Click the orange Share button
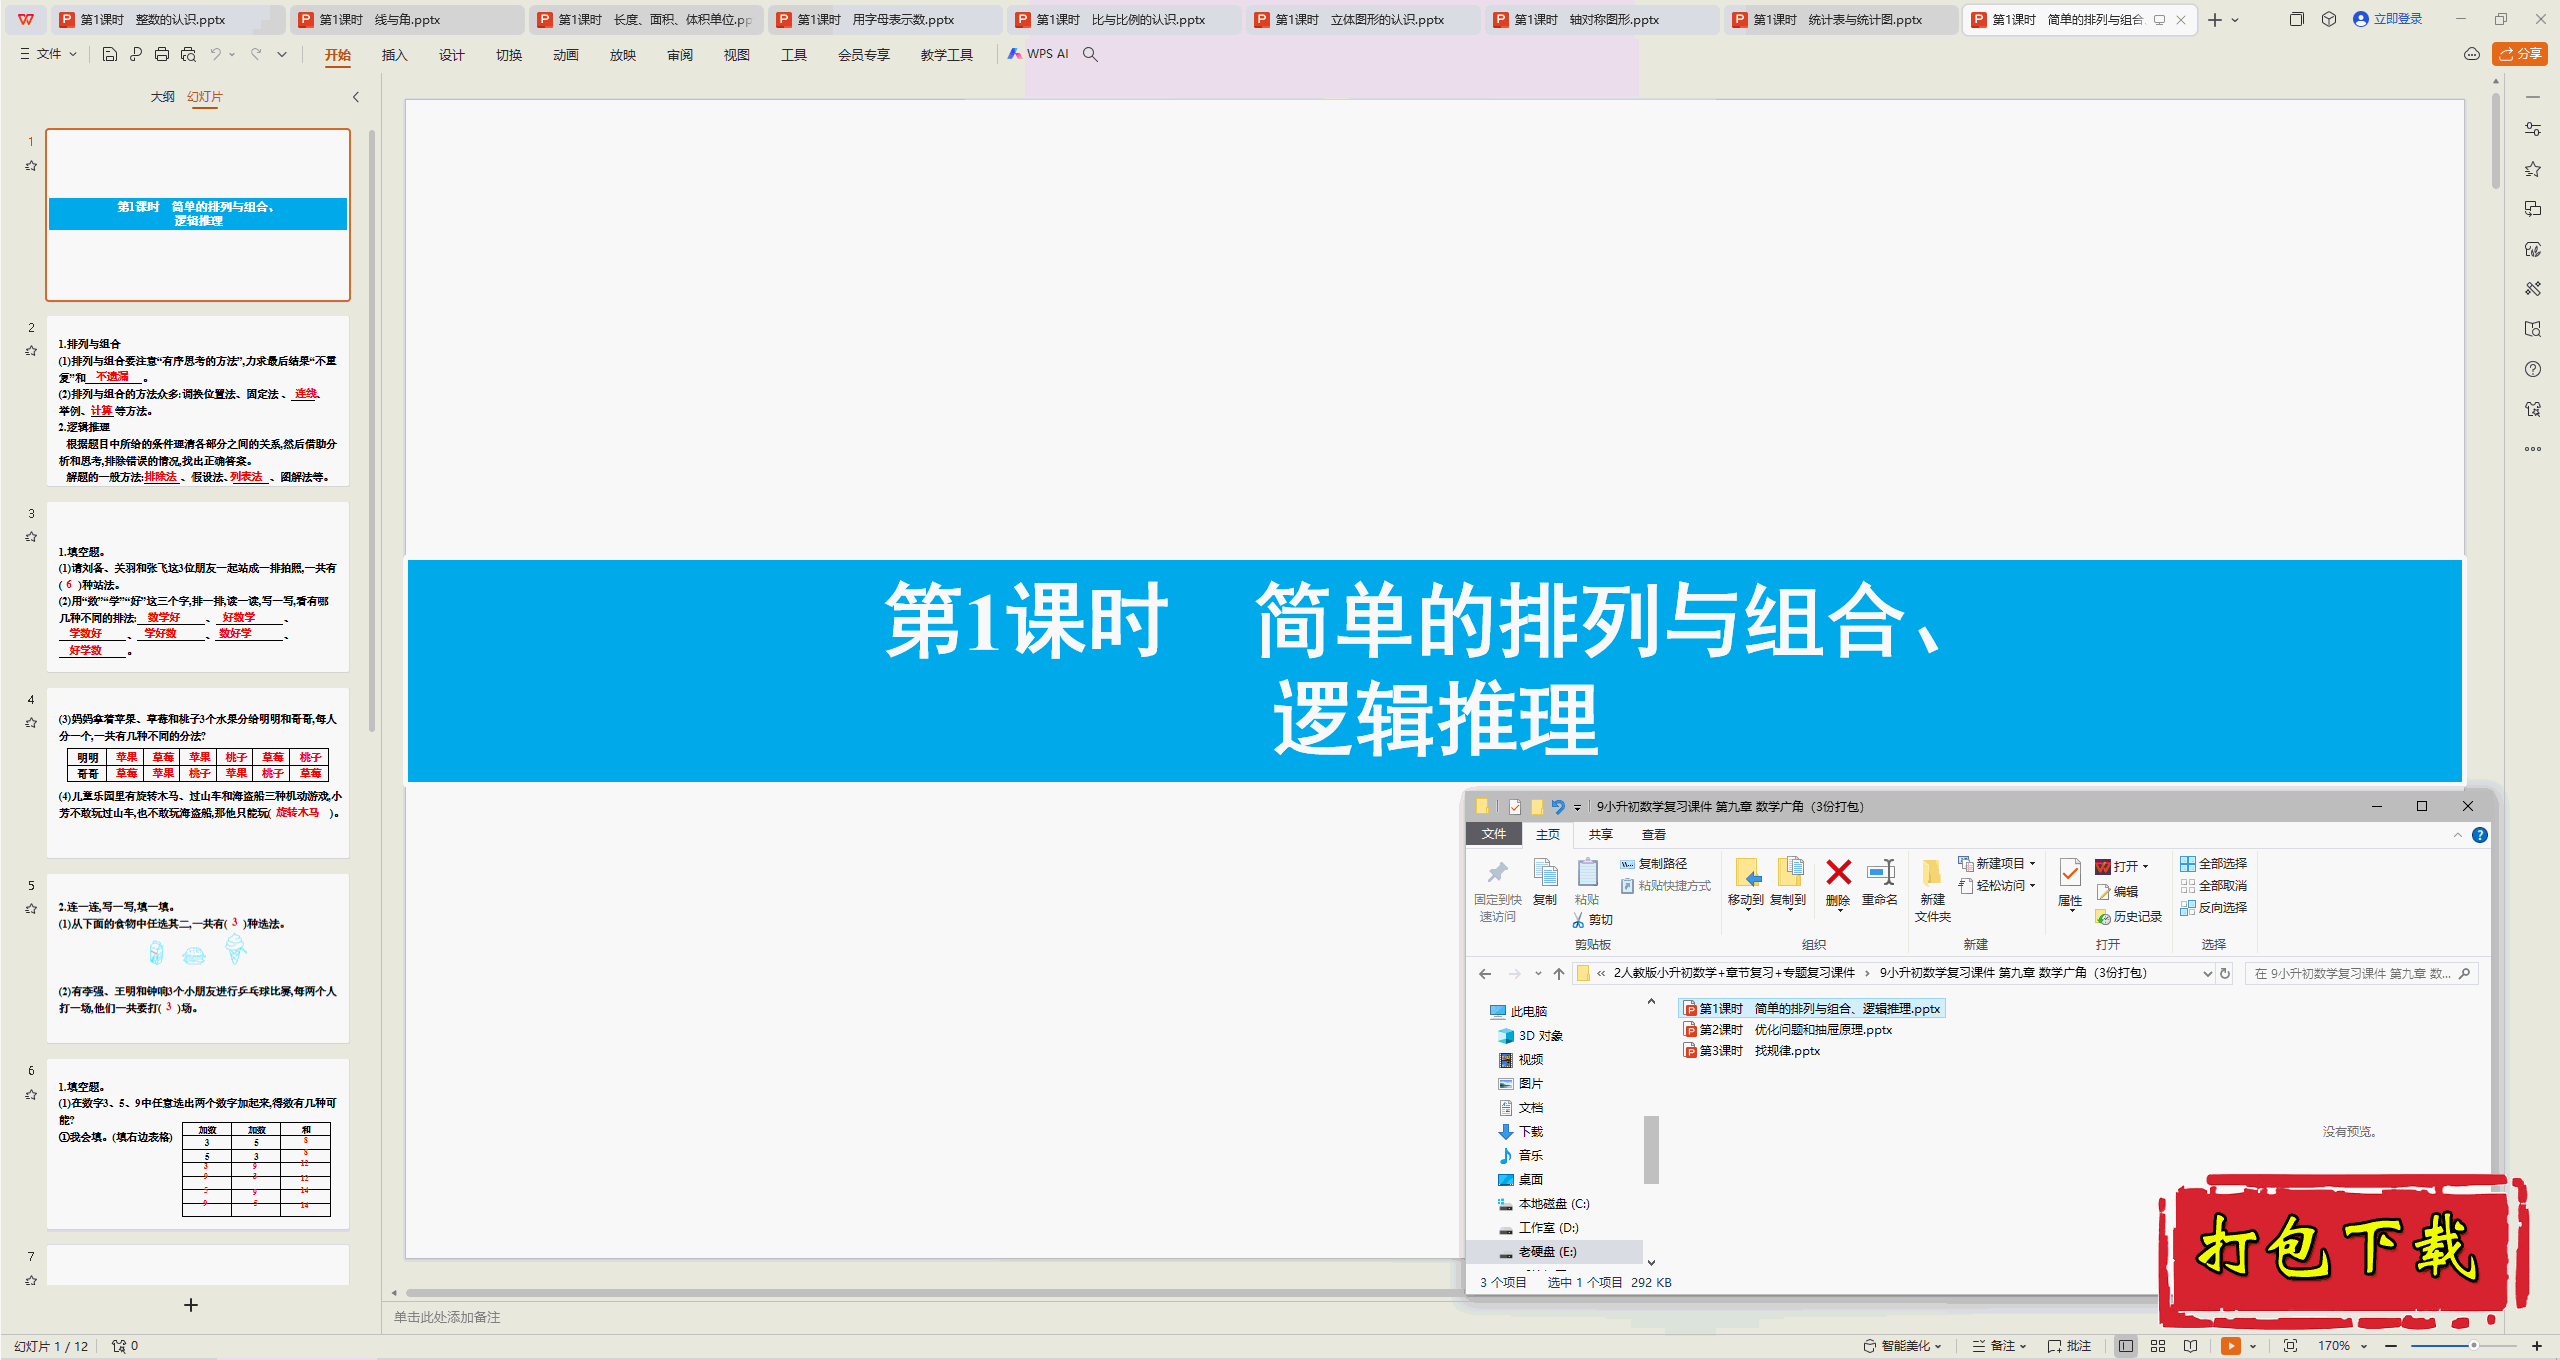2560x1360 pixels. [x=2520, y=54]
